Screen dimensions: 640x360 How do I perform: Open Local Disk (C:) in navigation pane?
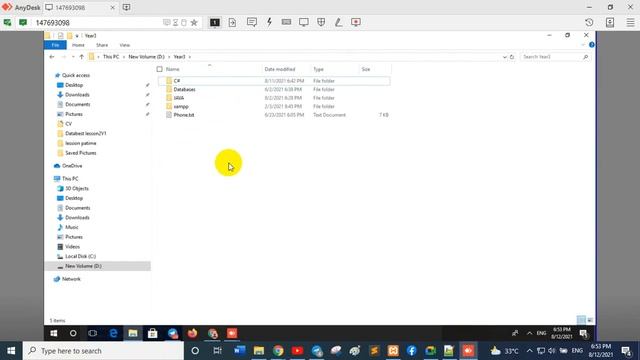80,256
